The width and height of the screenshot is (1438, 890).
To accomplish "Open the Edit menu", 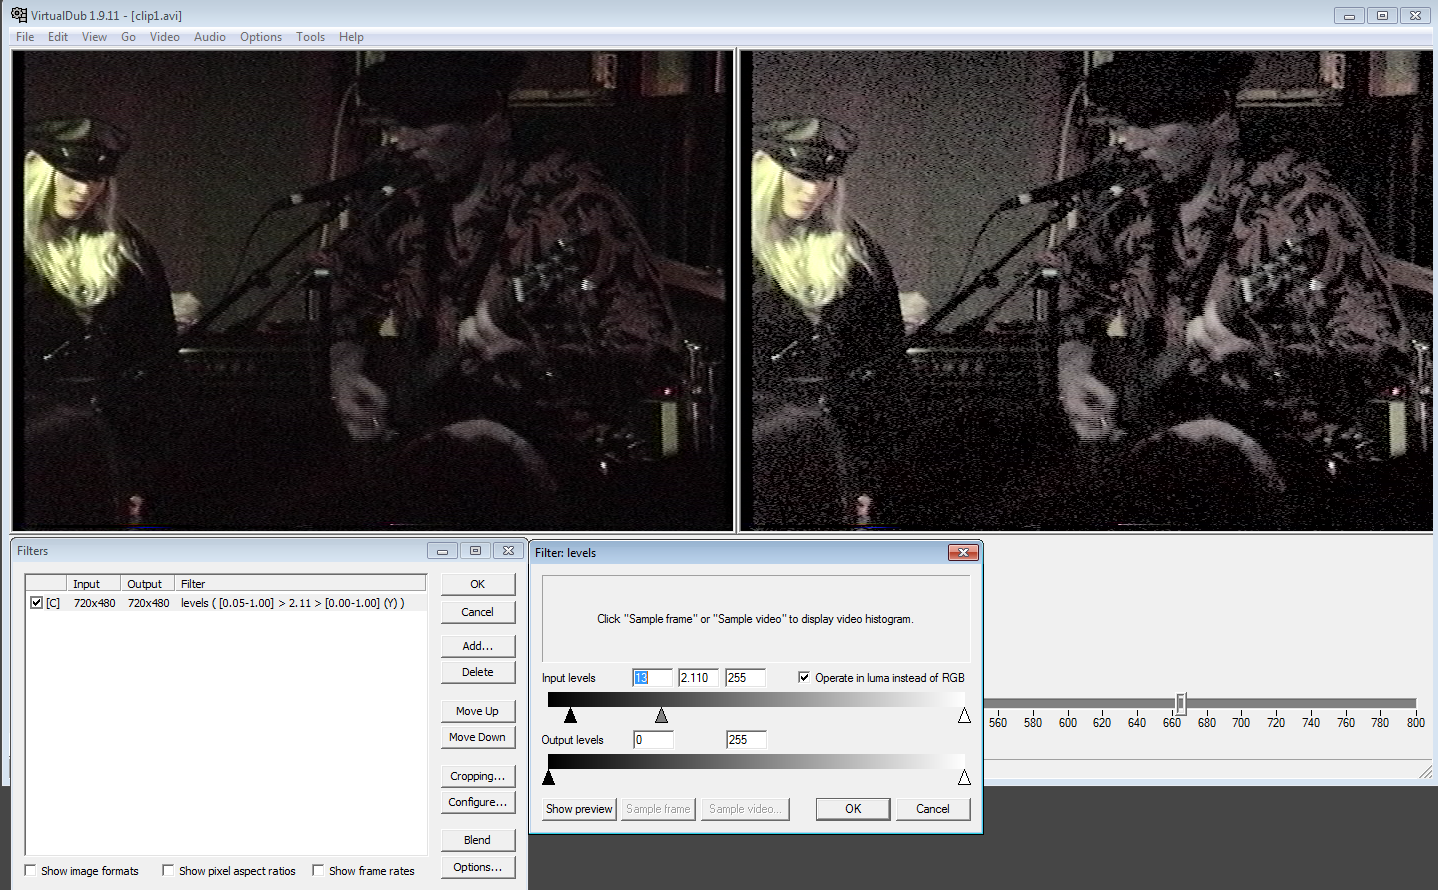I will pos(58,37).
